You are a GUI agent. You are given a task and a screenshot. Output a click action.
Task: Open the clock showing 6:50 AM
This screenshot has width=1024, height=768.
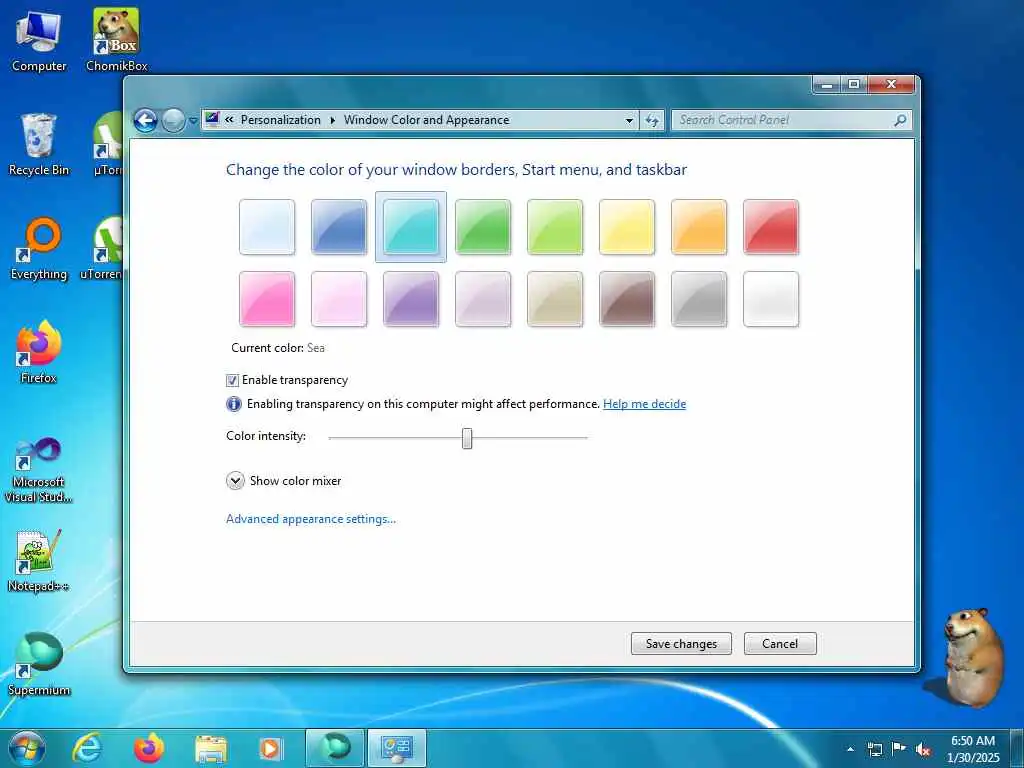tap(973, 748)
